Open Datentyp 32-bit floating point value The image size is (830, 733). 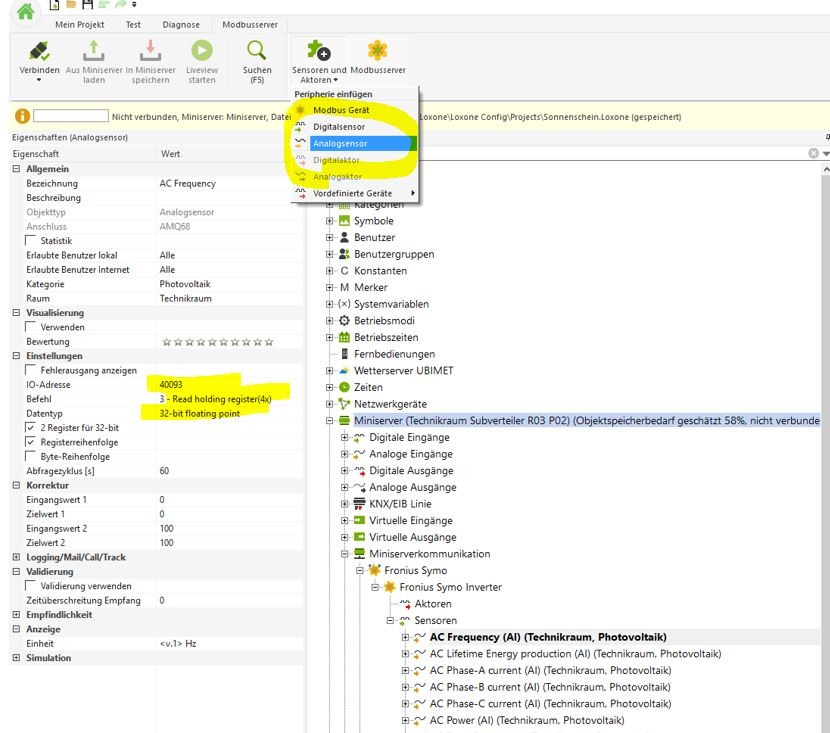click(x=200, y=413)
